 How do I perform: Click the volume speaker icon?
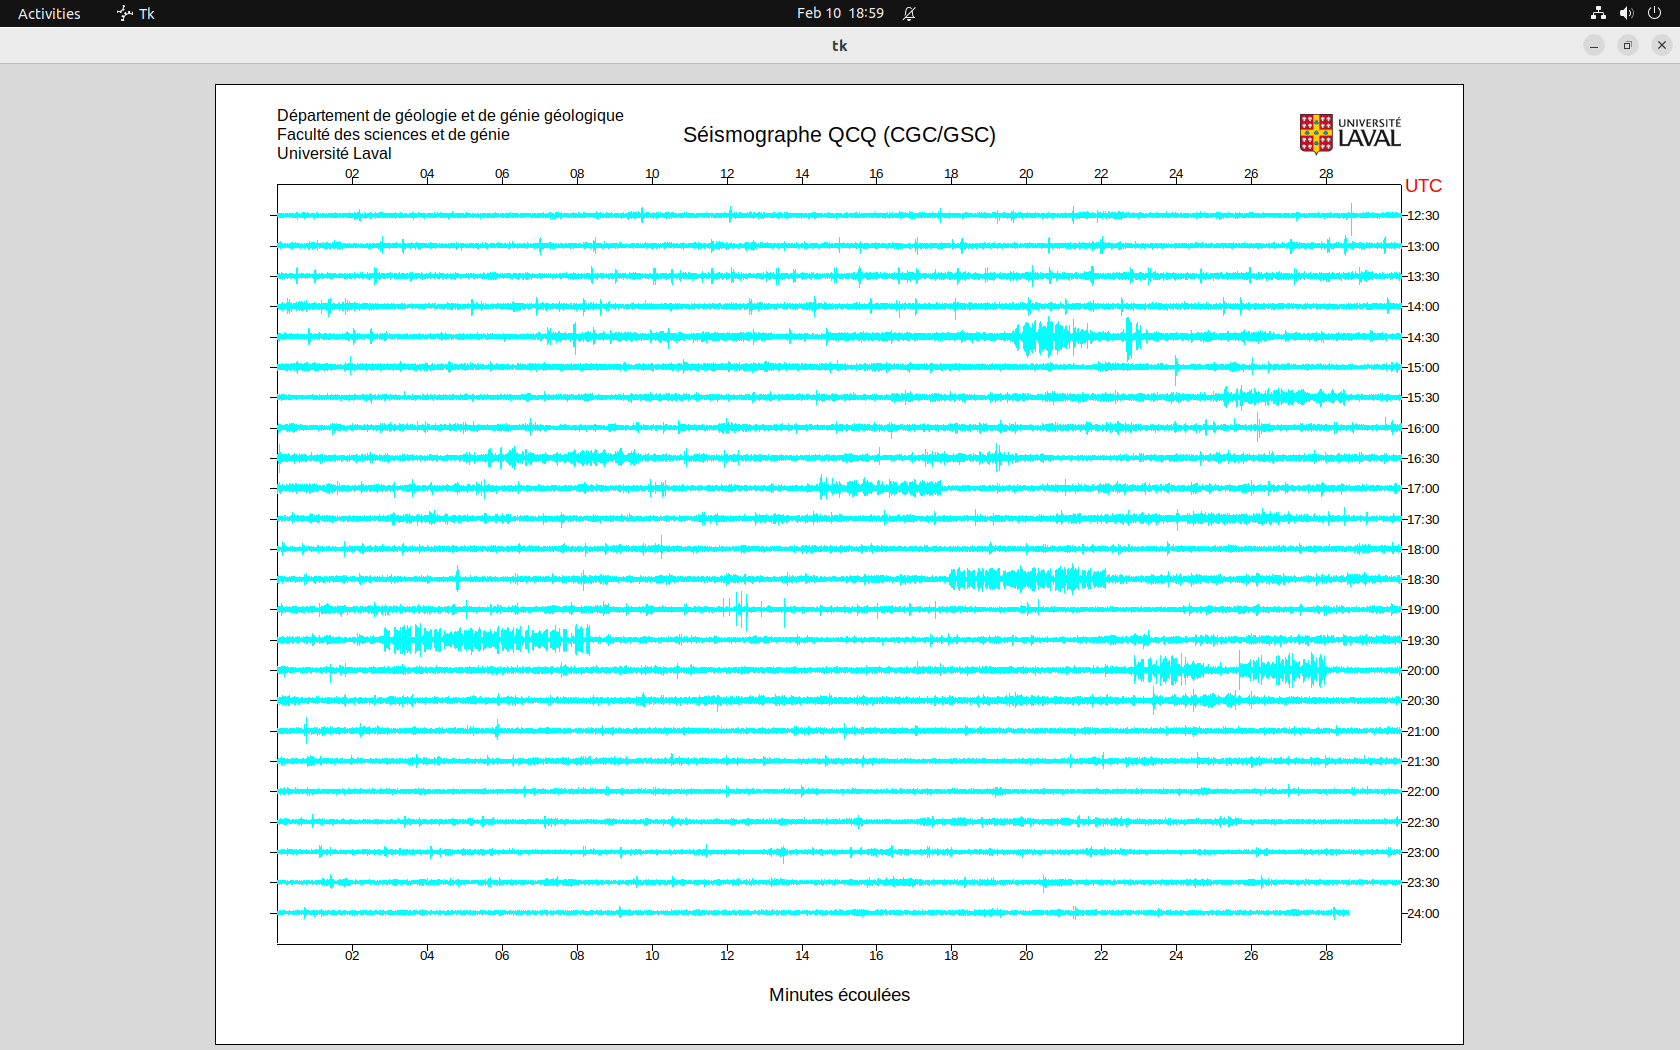tap(1626, 13)
